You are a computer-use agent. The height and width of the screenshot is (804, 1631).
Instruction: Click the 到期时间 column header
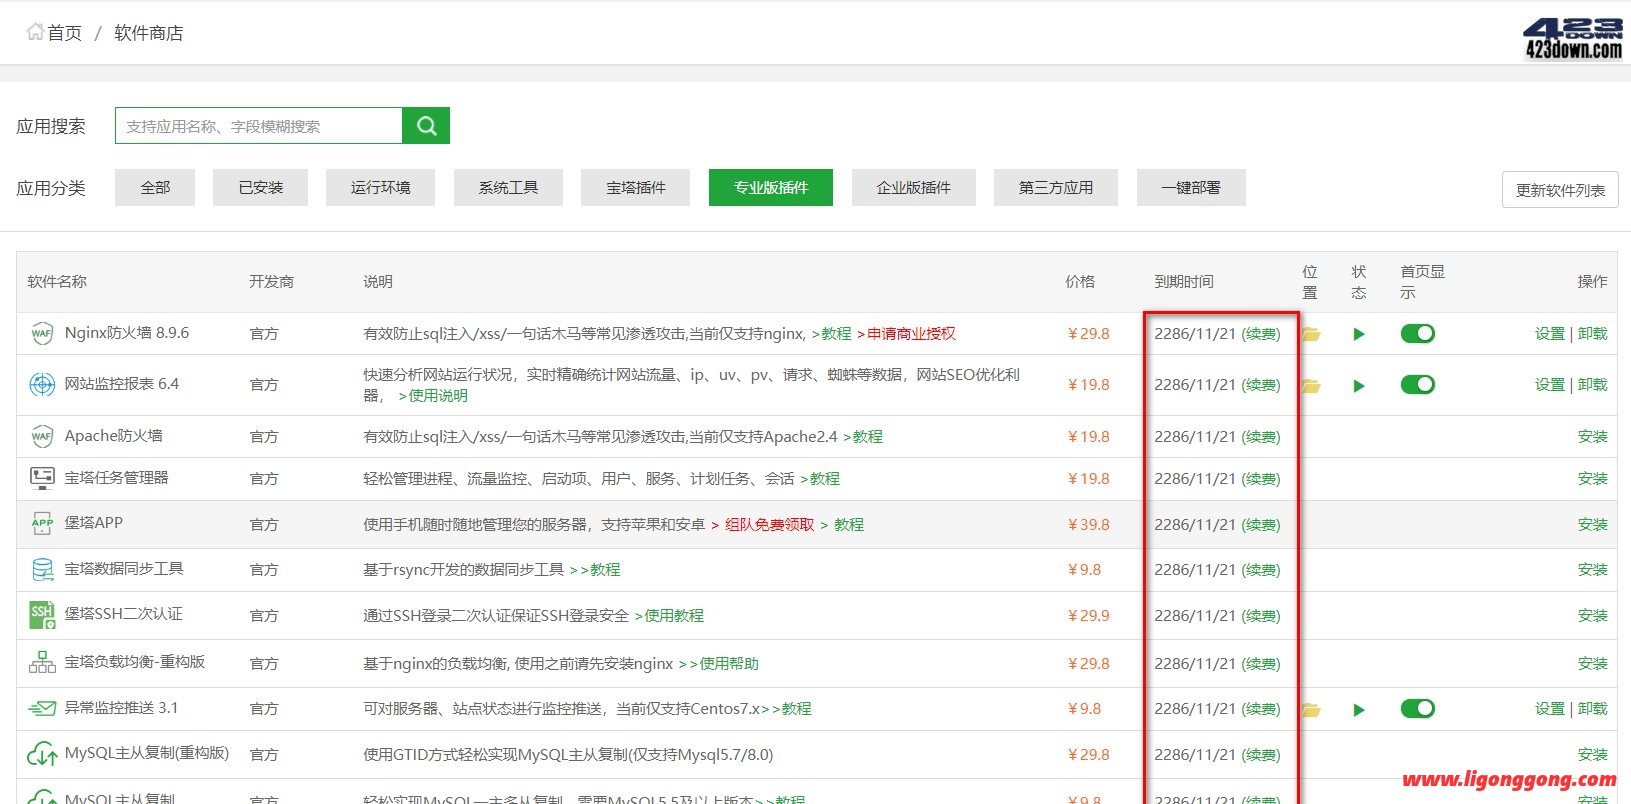1184,282
